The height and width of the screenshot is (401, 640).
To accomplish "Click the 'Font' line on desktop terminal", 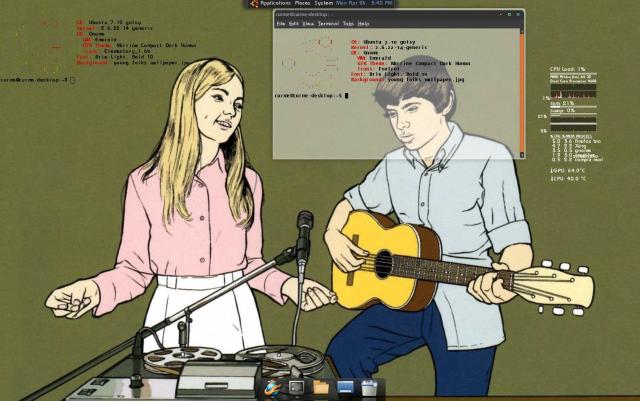I will (115, 57).
